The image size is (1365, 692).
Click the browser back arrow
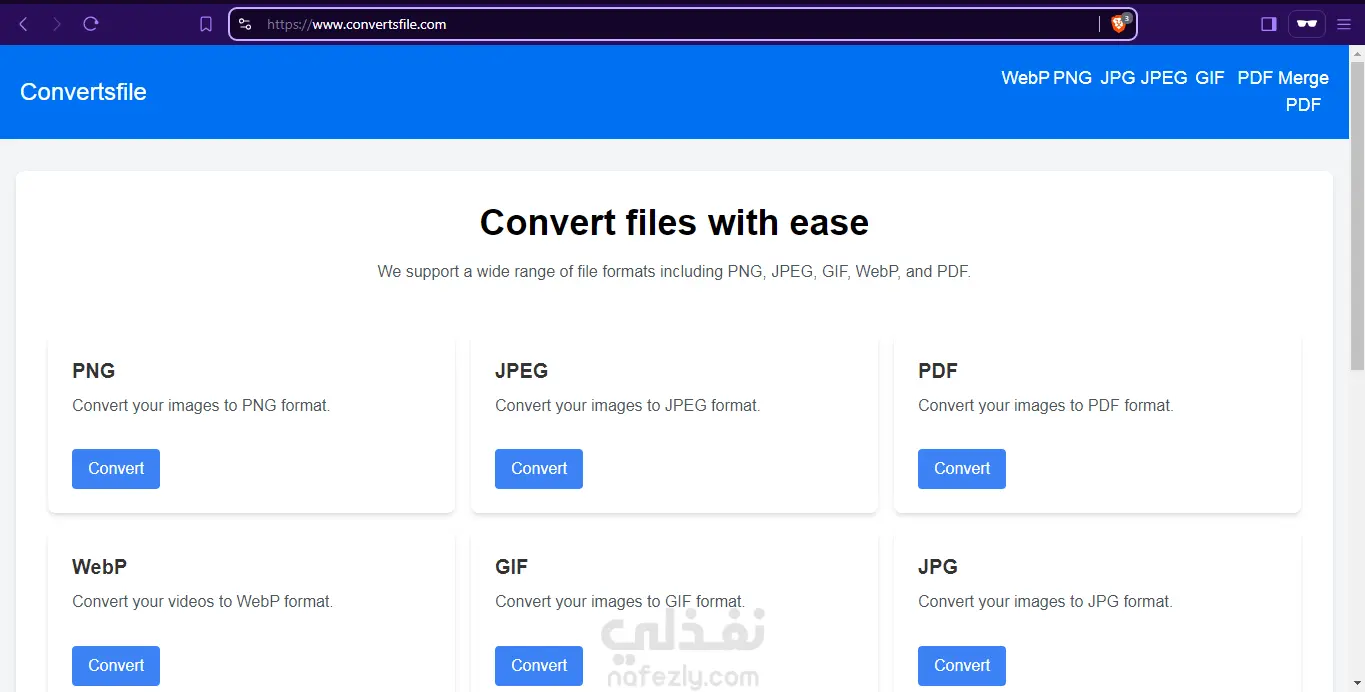coord(24,24)
